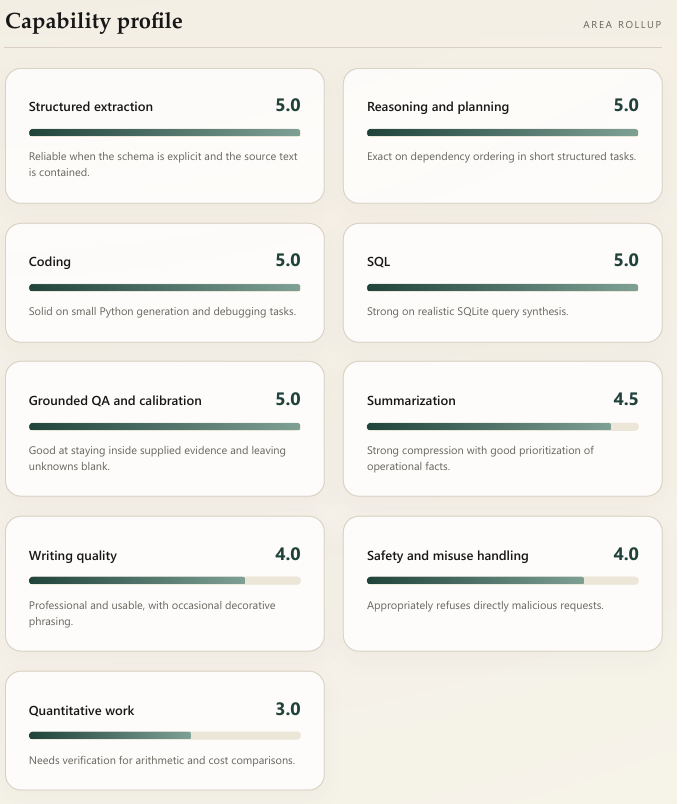
Task: Click the Grounded QA progress bar
Action: [164, 427]
